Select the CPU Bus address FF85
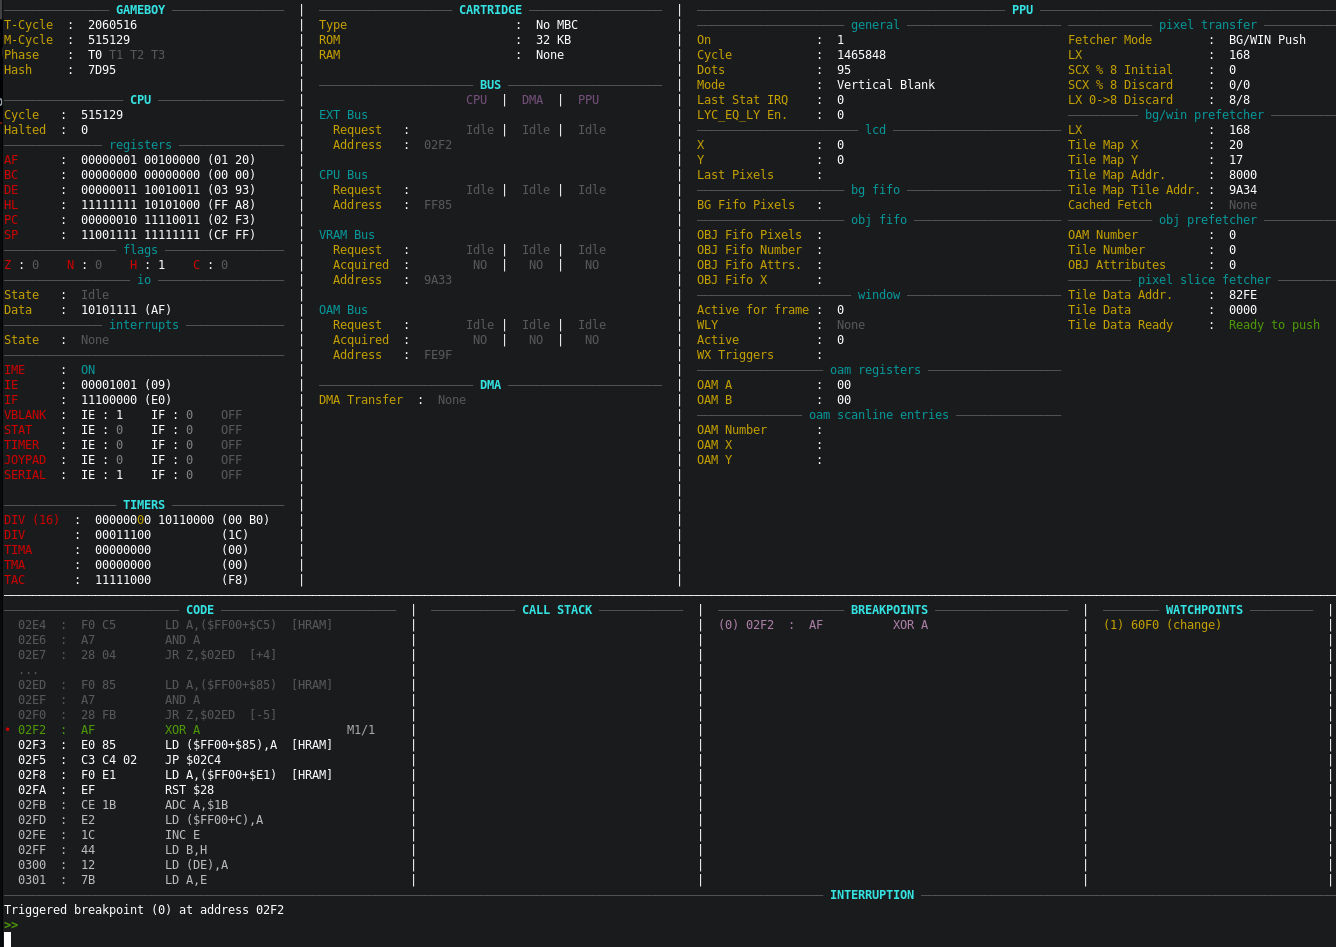Screen dimensions: 1336x947 tap(438, 205)
